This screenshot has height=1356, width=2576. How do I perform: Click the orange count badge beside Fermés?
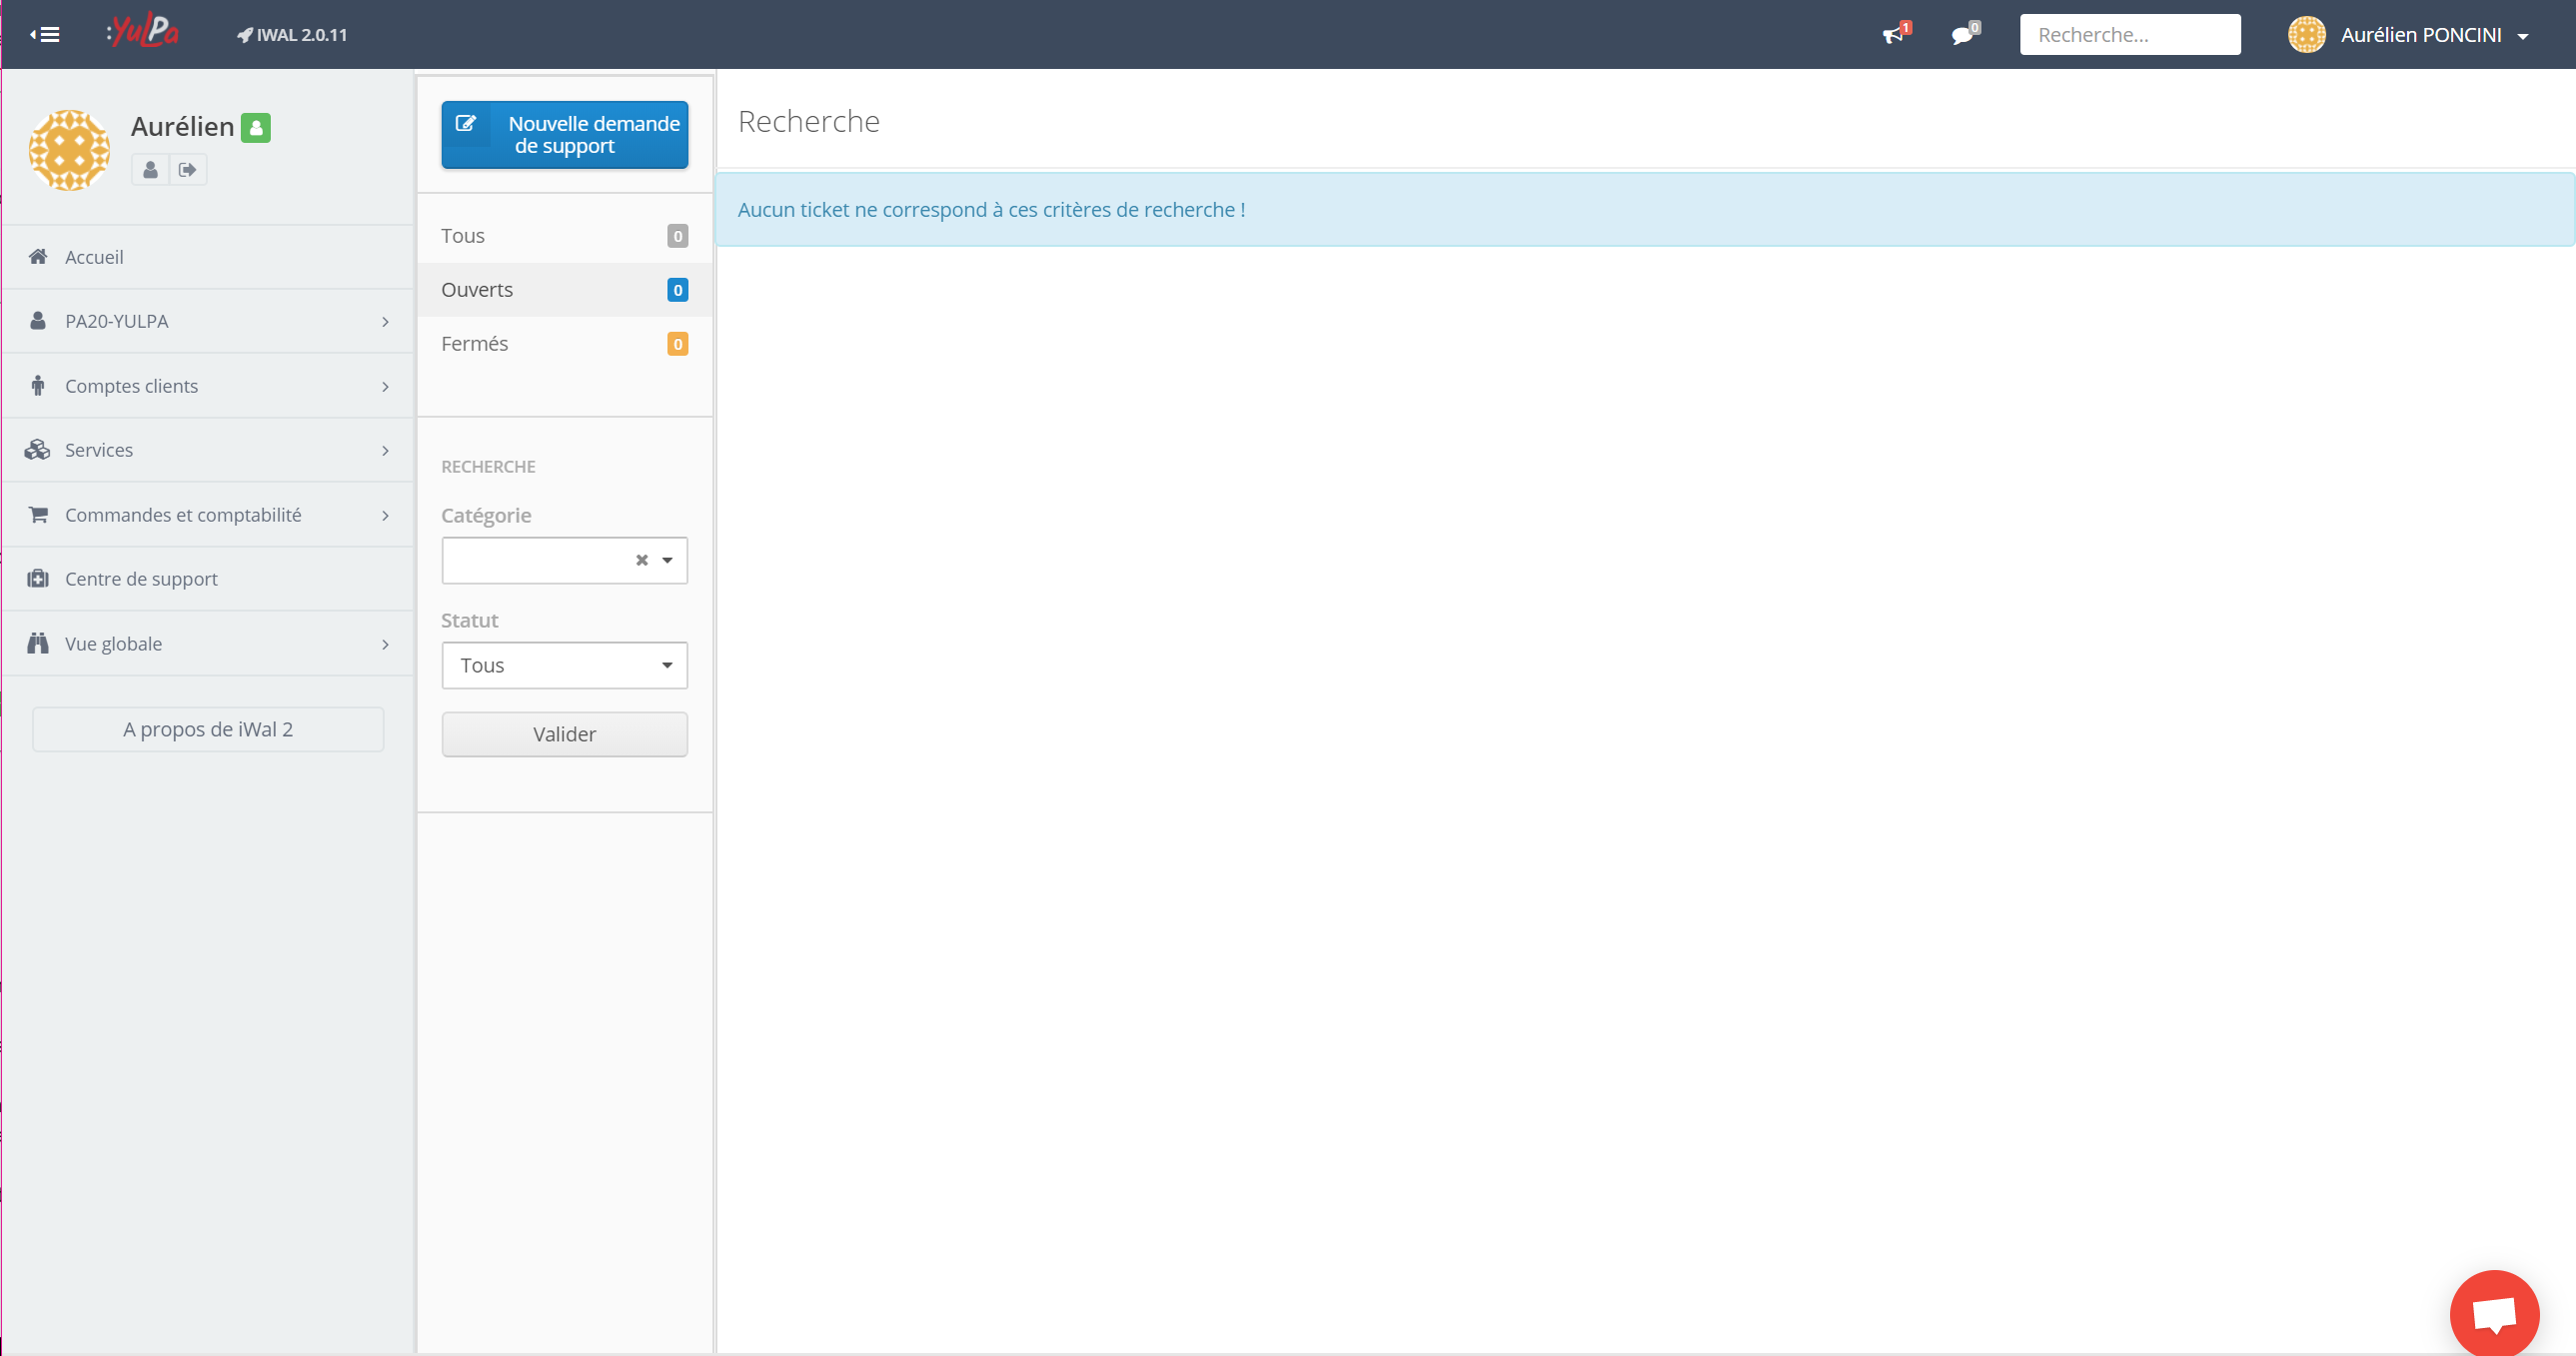pyautogui.click(x=677, y=344)
